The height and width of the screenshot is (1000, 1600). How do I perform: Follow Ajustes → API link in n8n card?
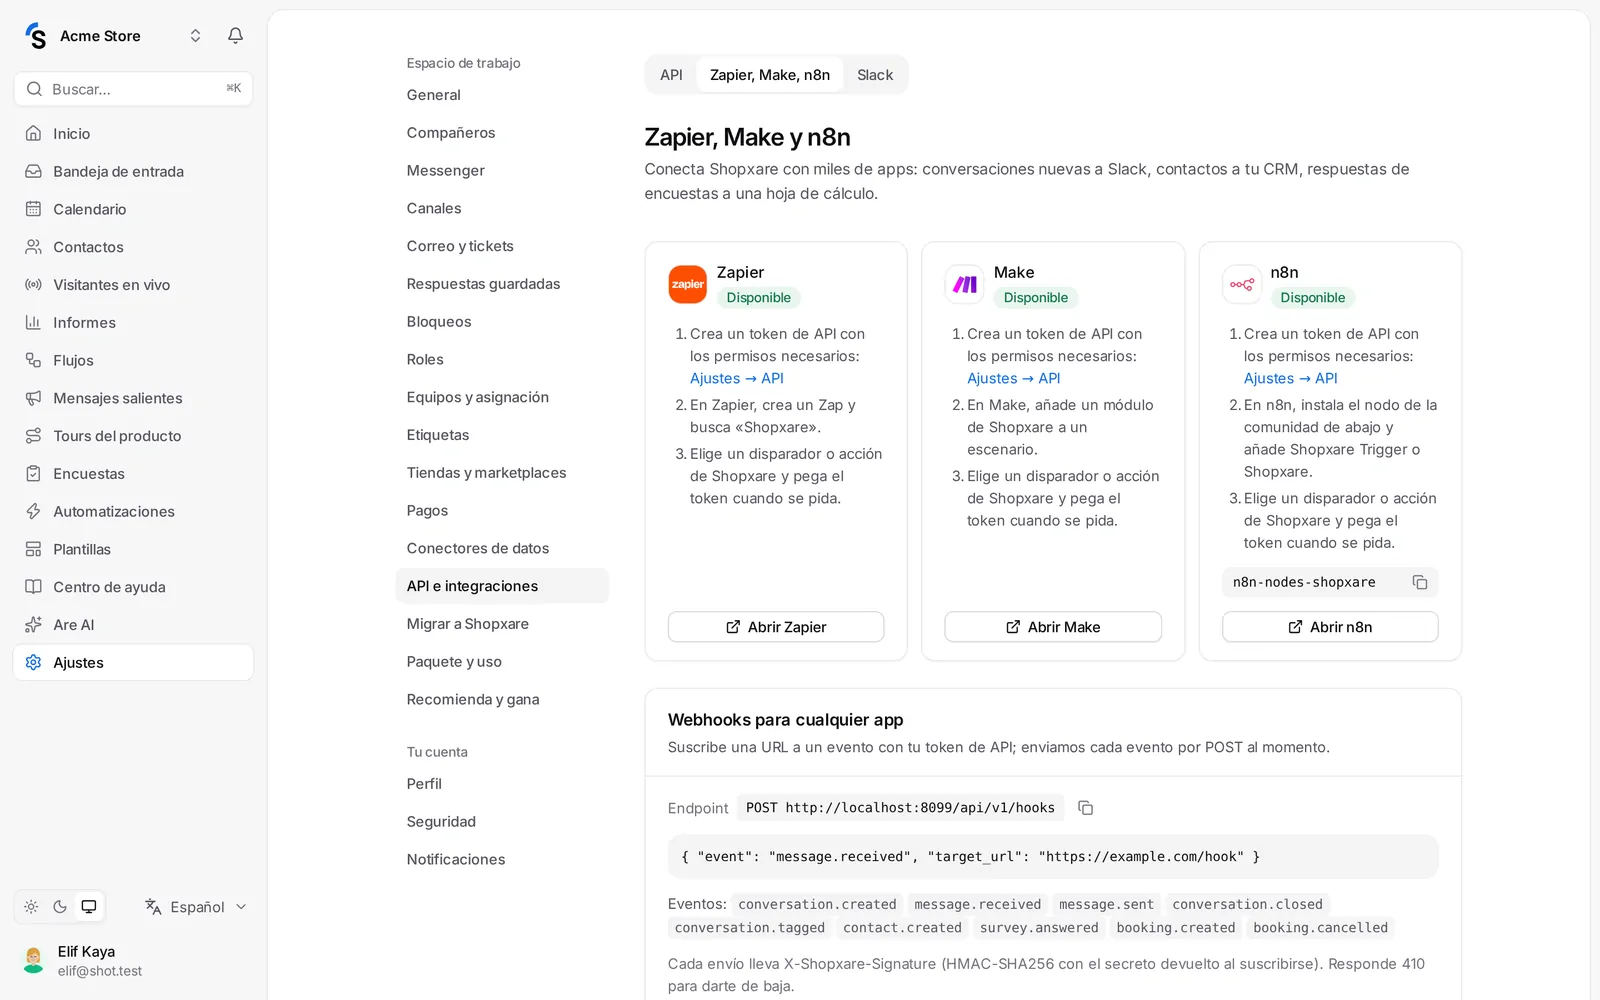click(1291, 378)
